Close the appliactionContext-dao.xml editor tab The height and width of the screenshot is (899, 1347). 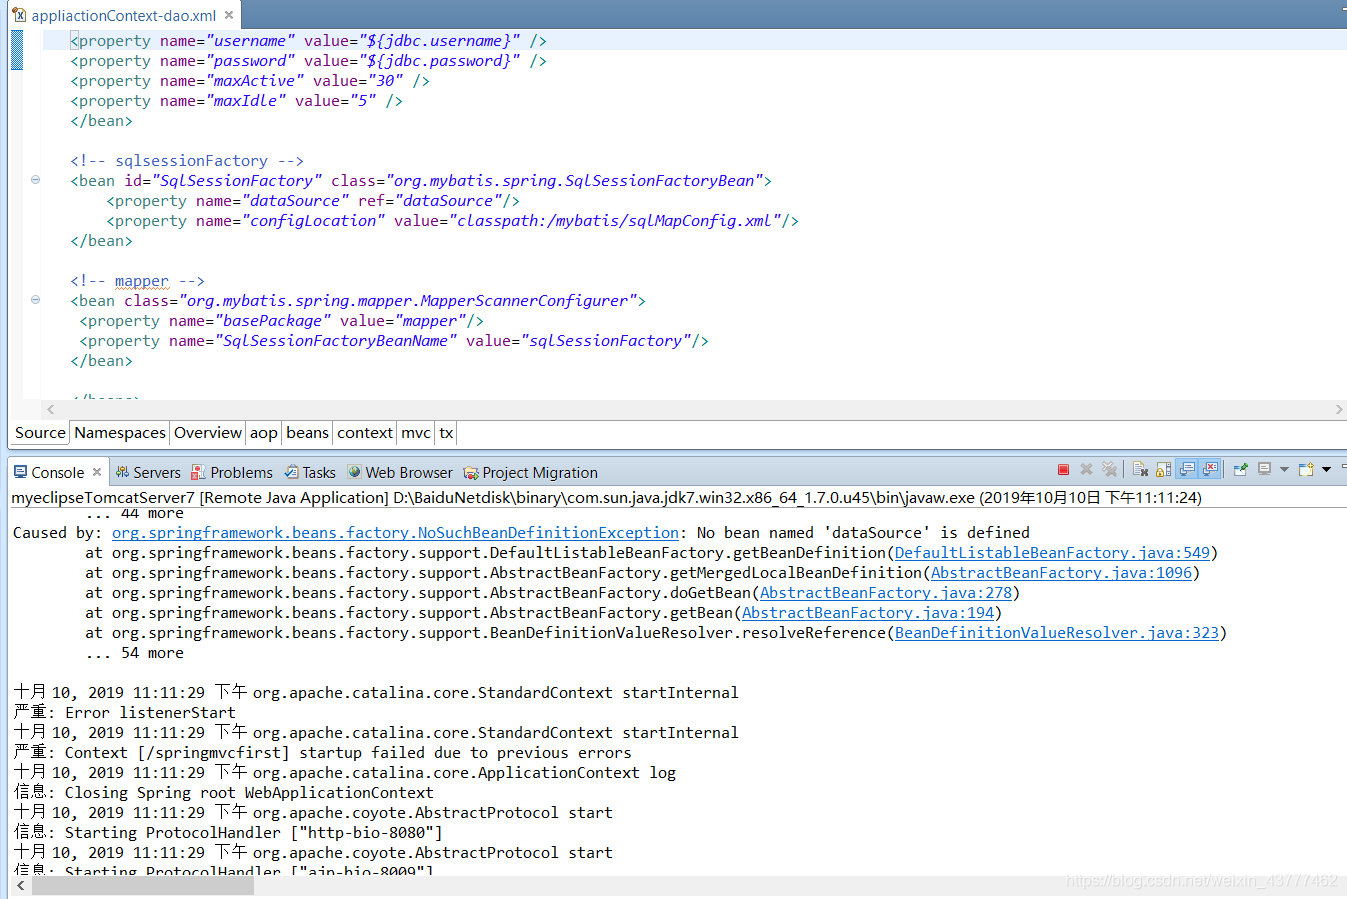click(229, 15)
